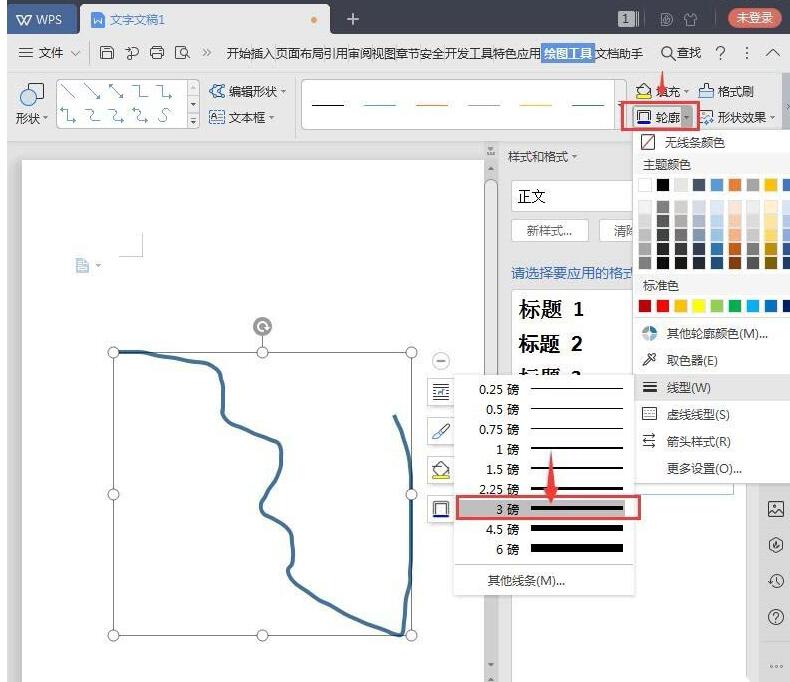Viewport: 790px width, 682px height.
Task: Click the layout options floating icon beside shape
Action: click(441, 391)
